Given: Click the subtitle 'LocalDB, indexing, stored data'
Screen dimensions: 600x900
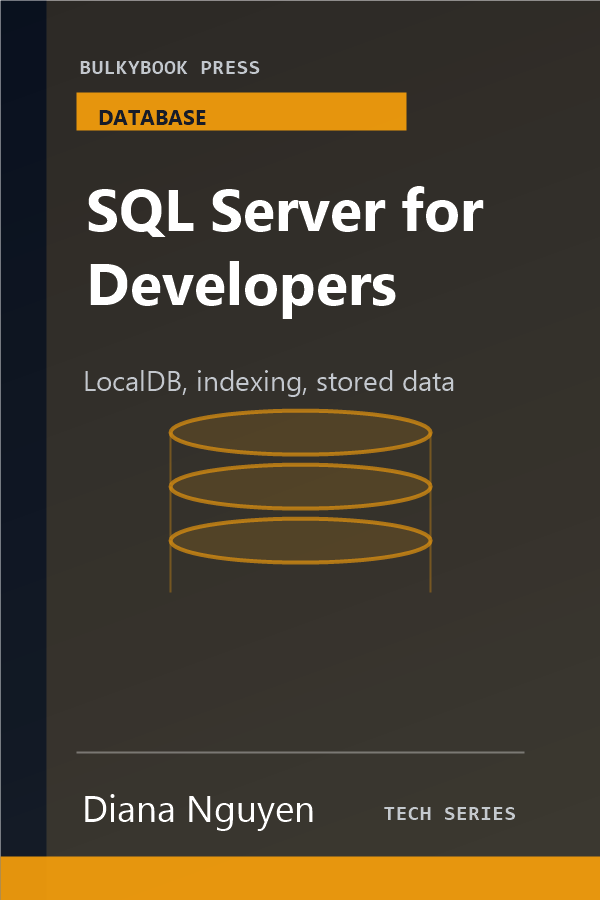Looking at the screenshot, I should [x=269, y=382].
